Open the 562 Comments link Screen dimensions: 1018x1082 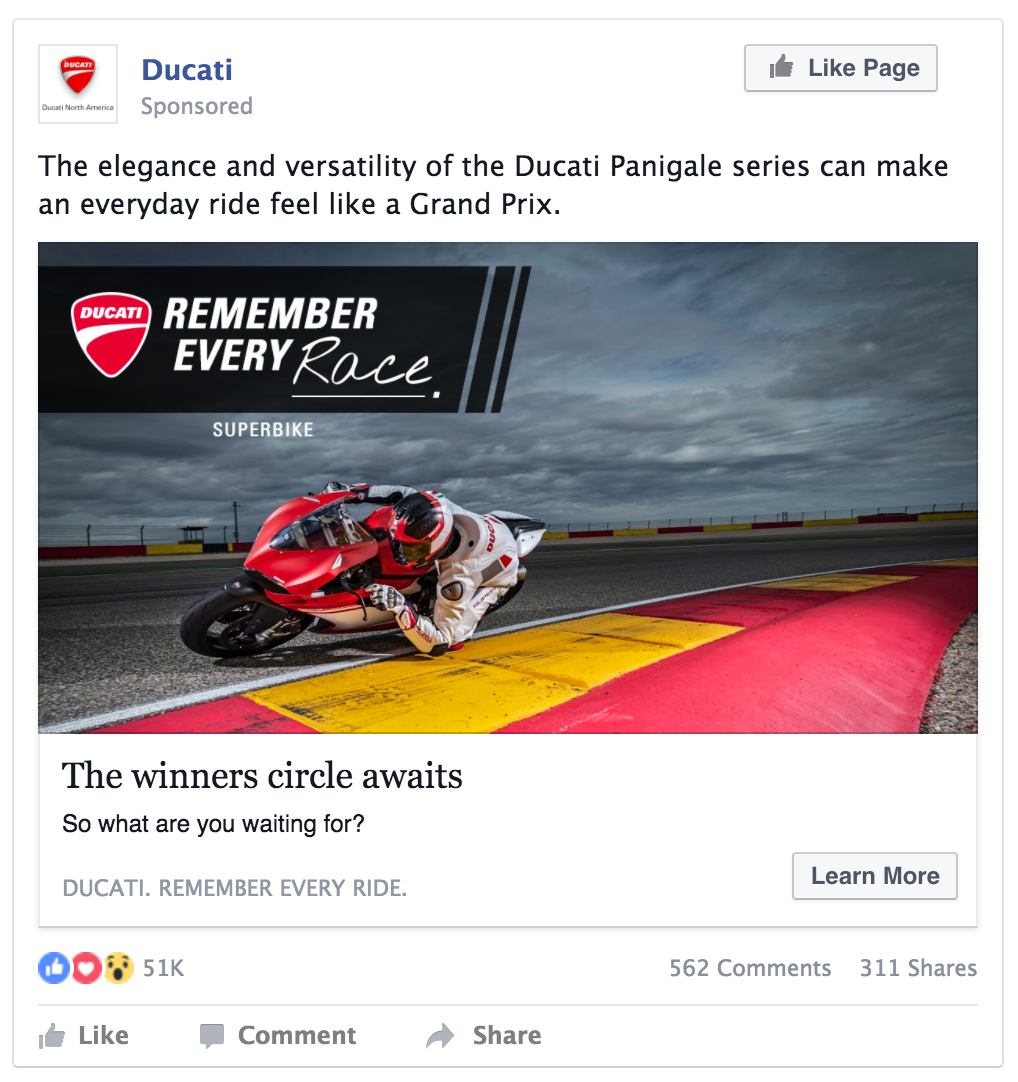750,968
